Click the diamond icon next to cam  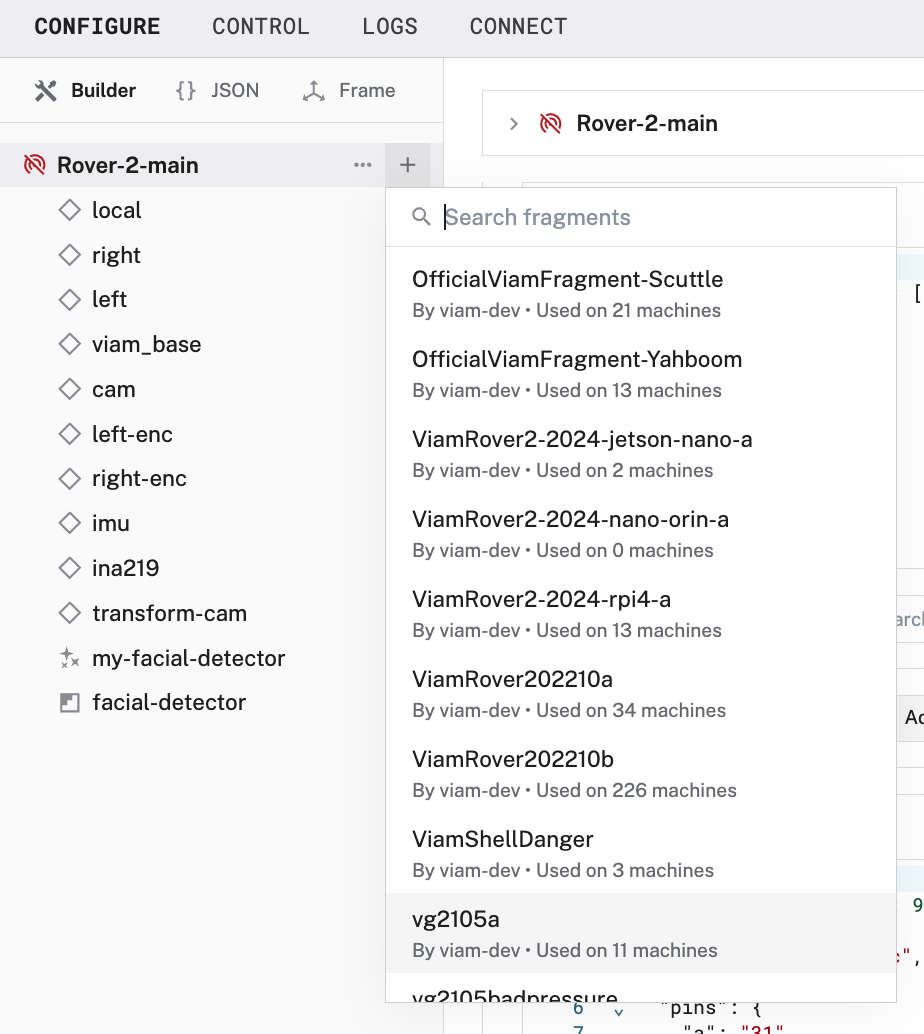click(69, 389)
